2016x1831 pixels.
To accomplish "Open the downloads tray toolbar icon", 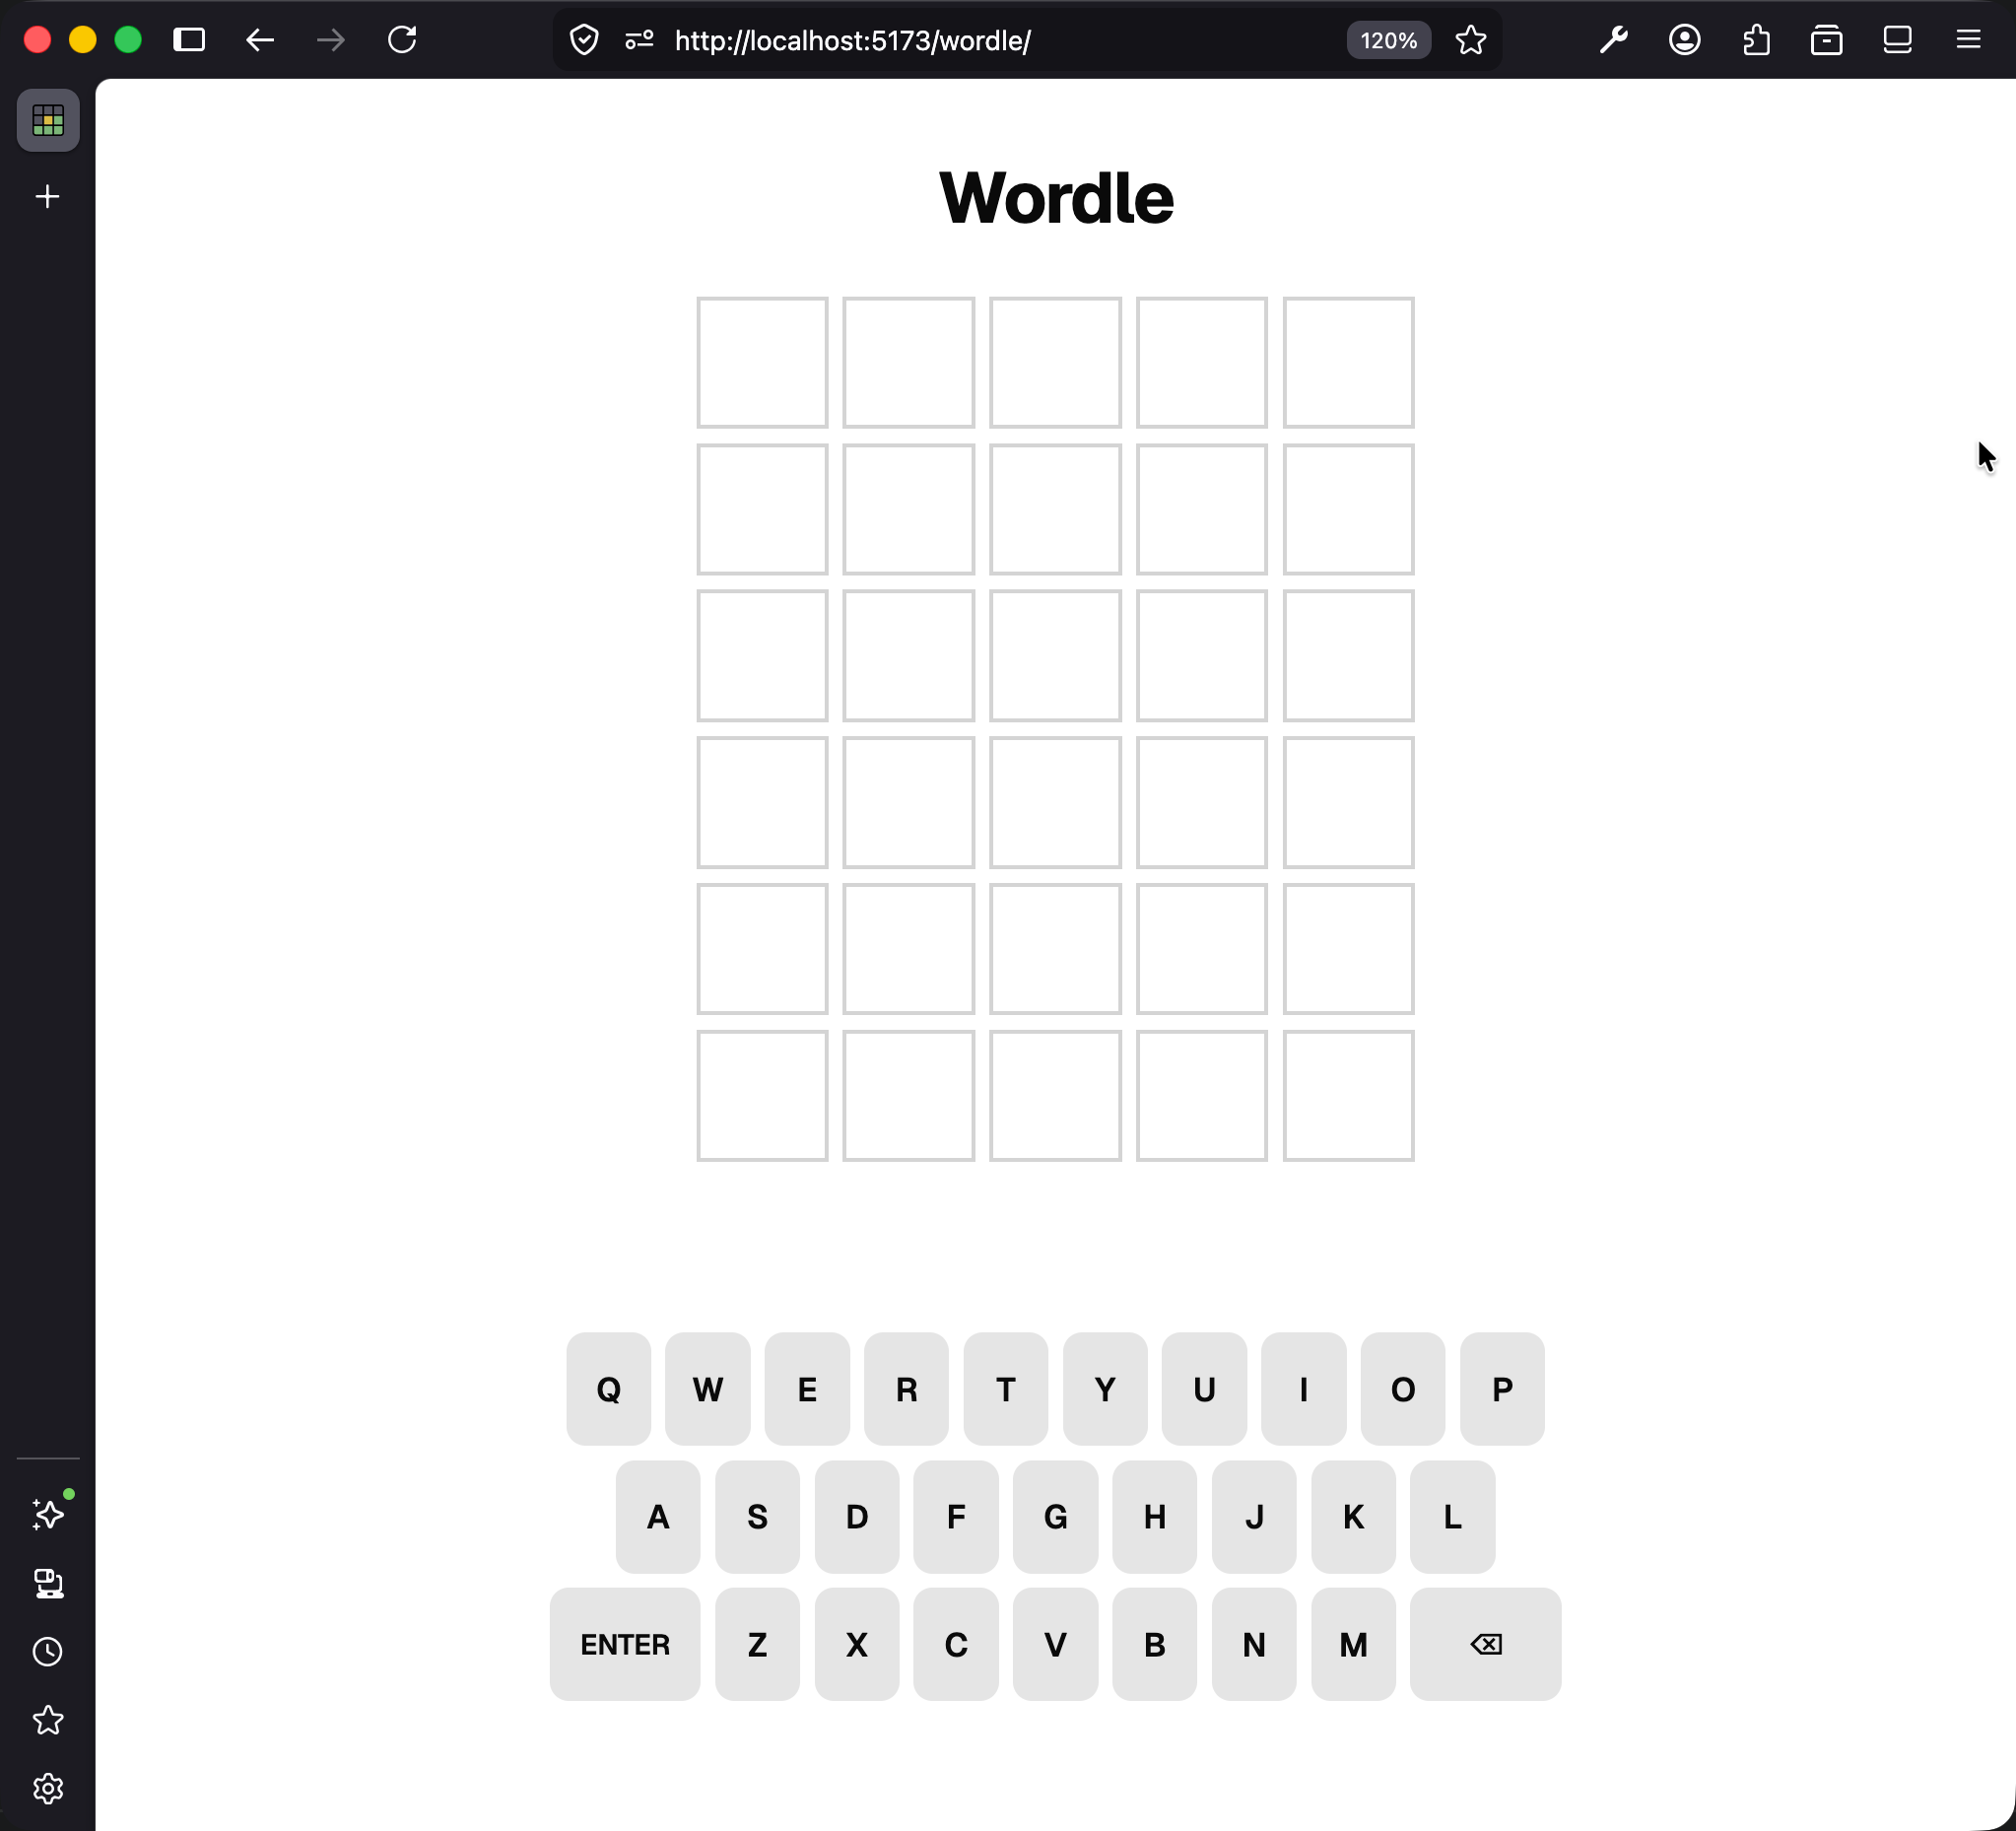I will pyautogui.click(x=1826, y=40).
